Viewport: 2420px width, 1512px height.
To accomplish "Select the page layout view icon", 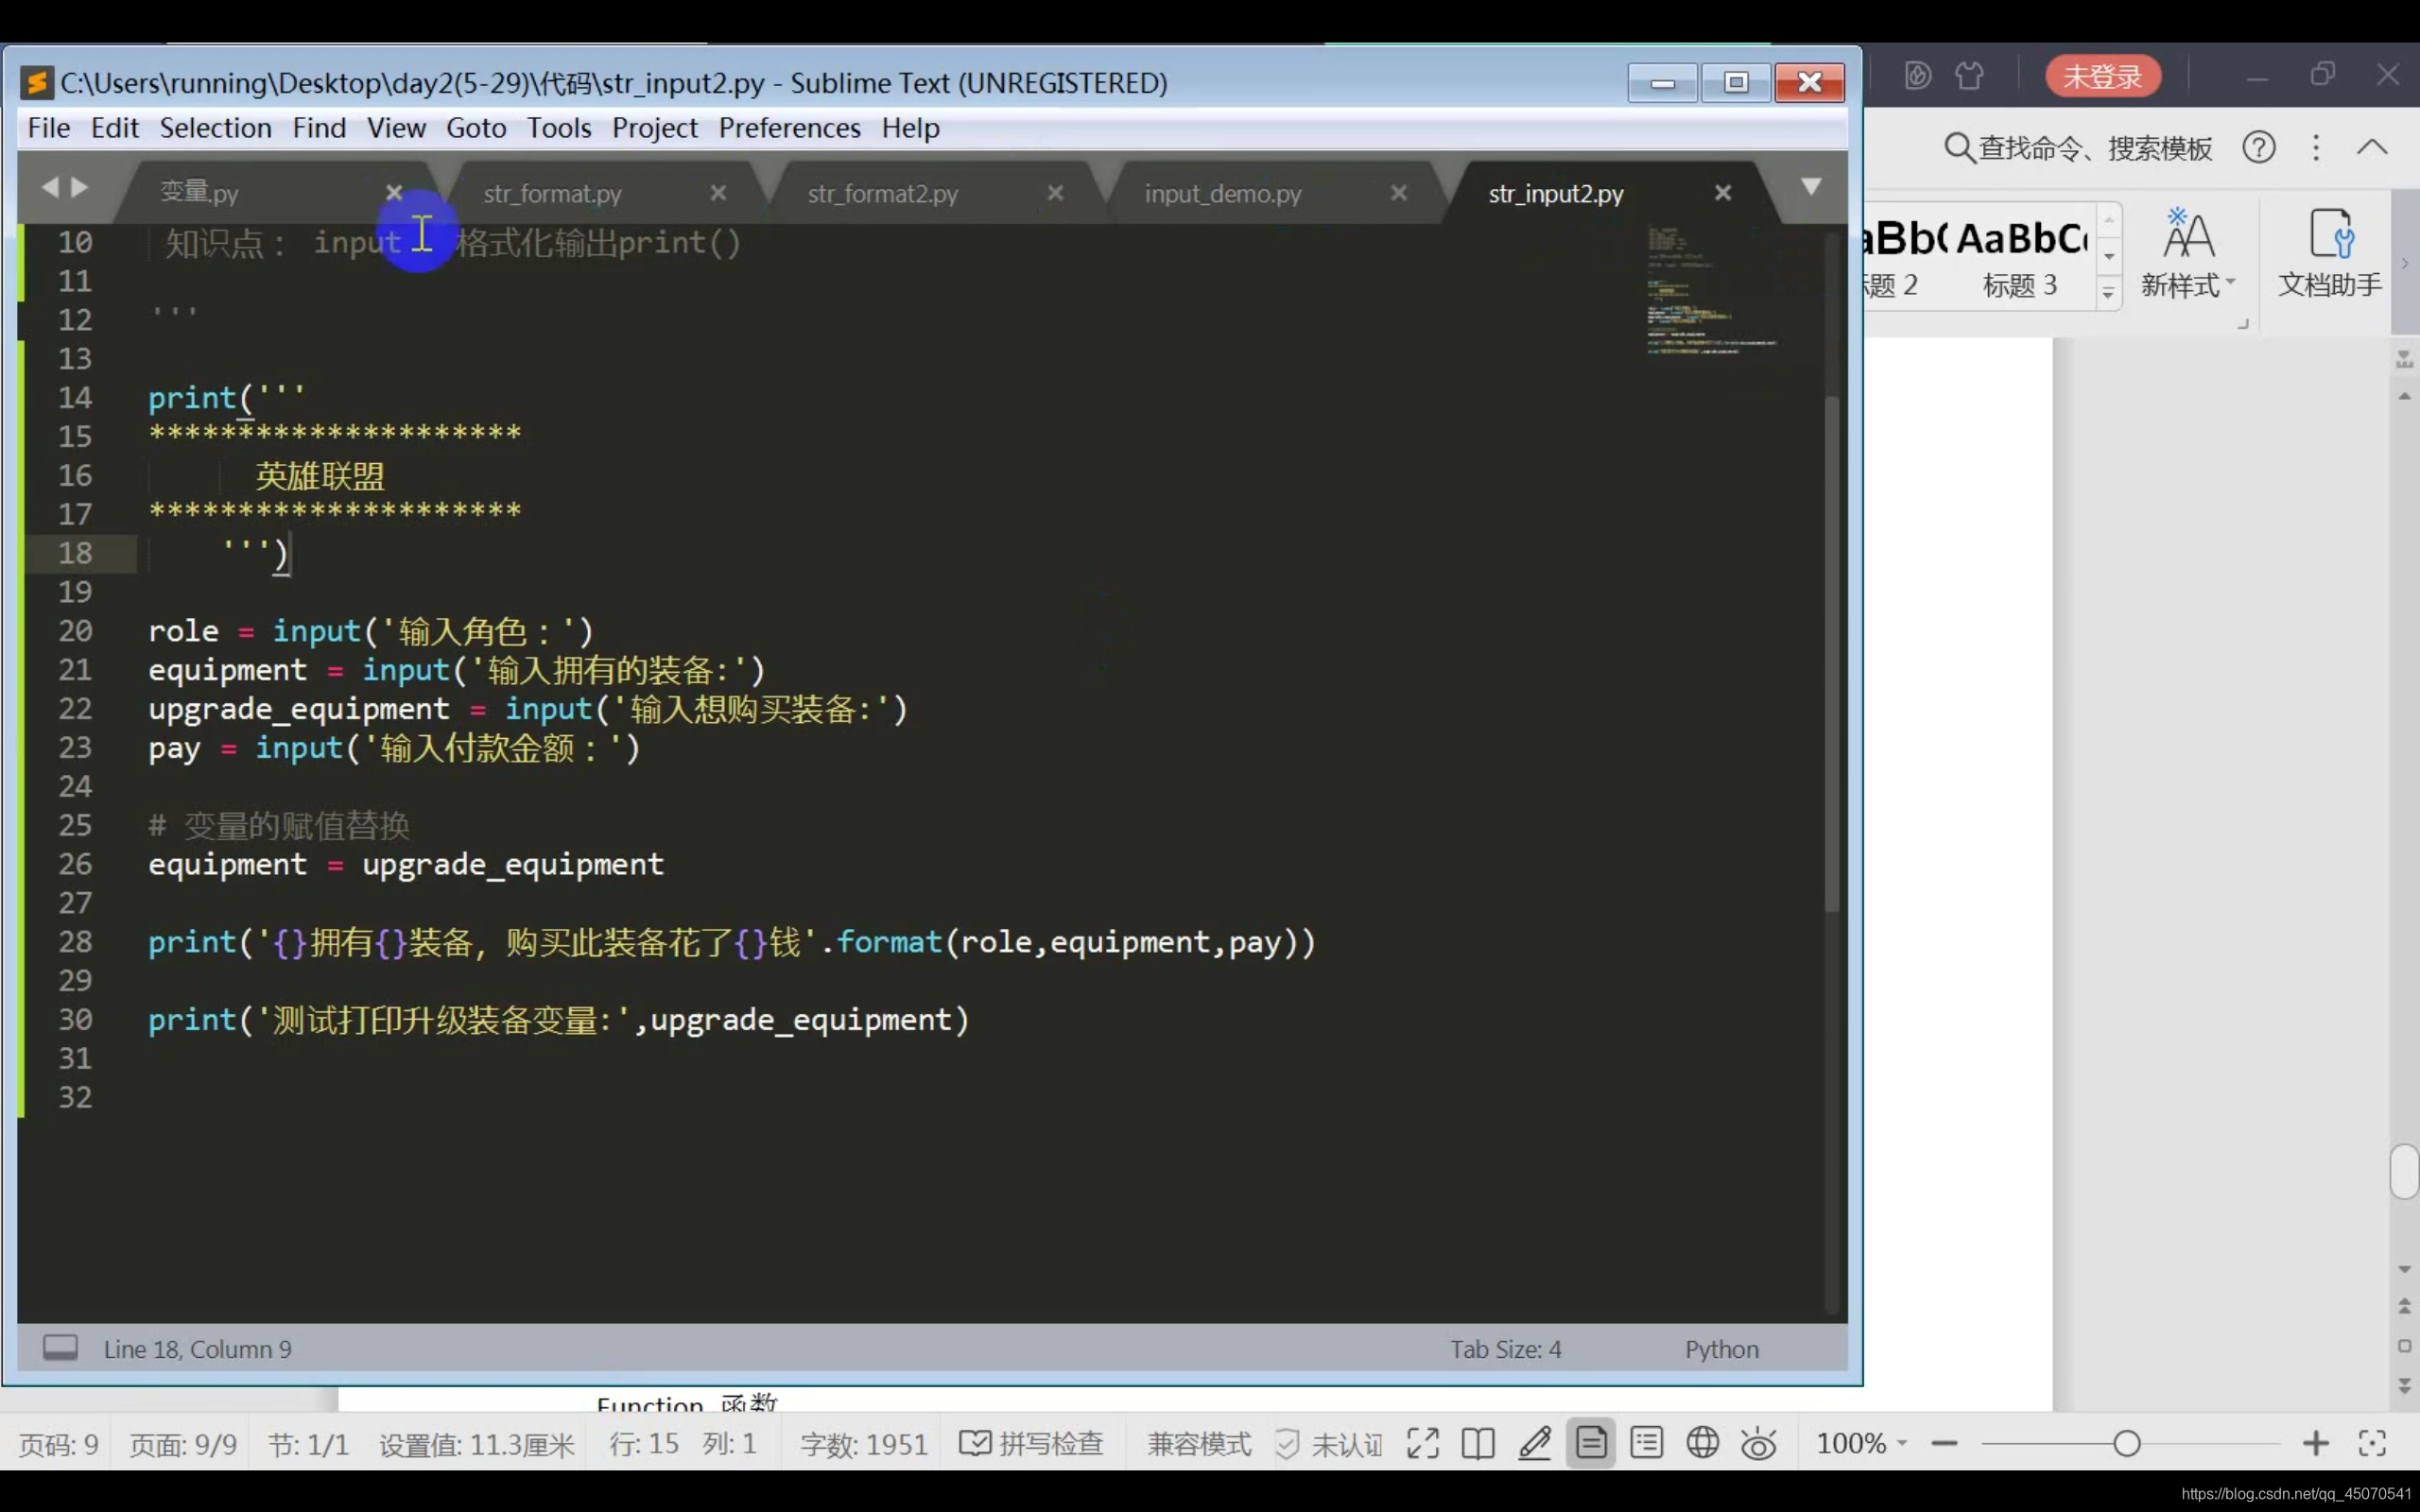I will [x=1590, y=1443].
